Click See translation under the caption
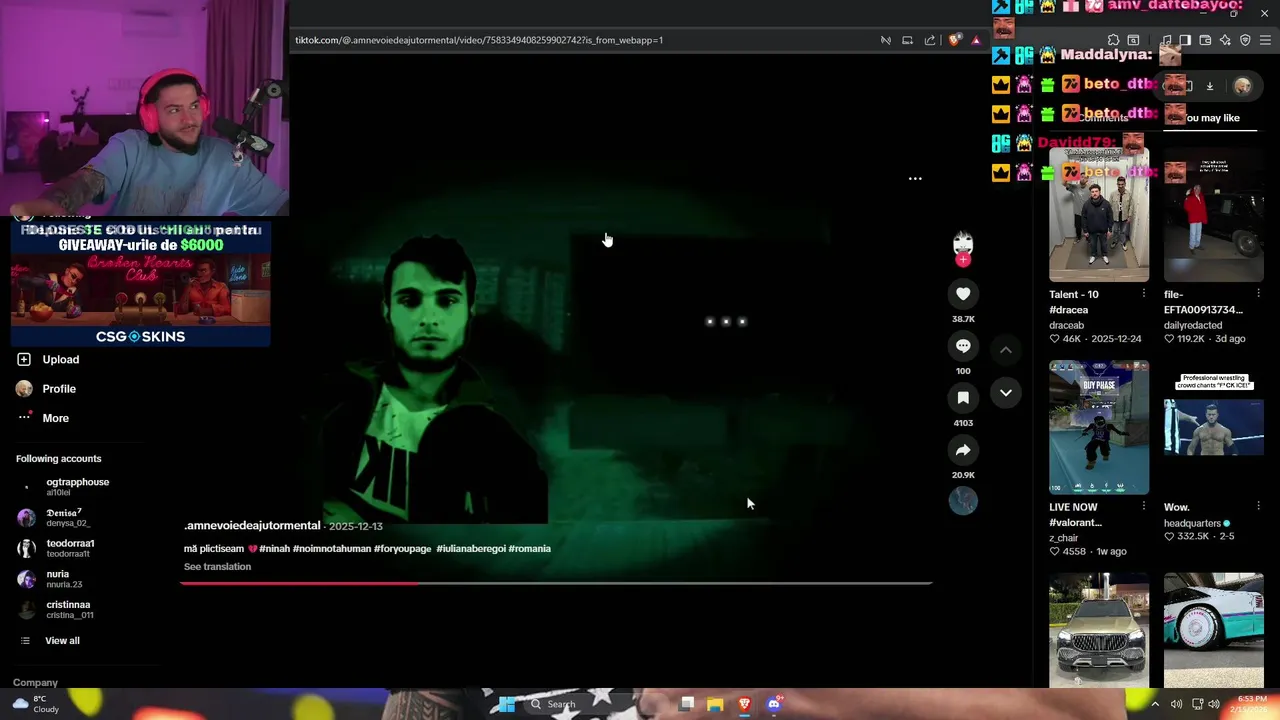Viewport: 1280px width, 720px height. pyautogui.click(x=217, y=567)
